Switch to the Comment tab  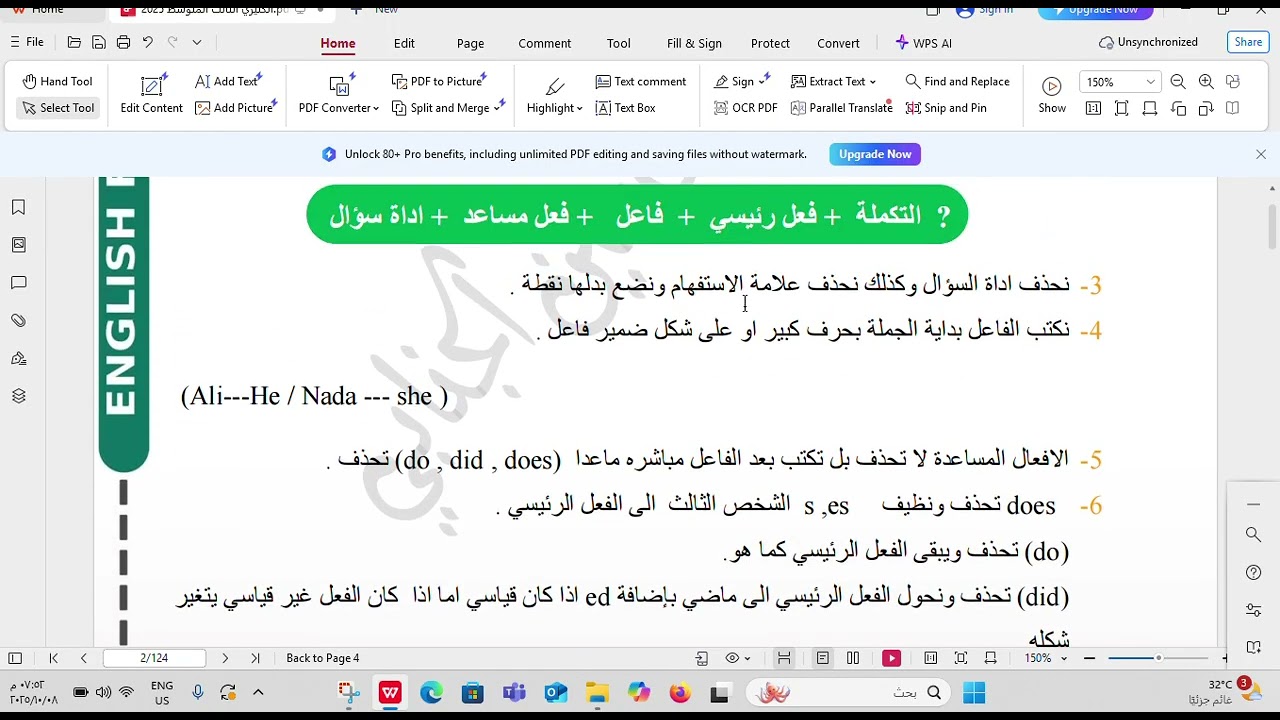(545, 43)
